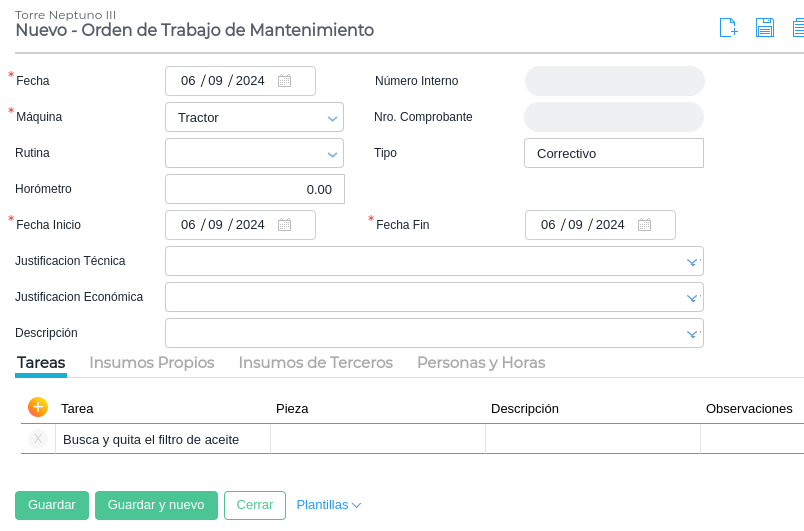Click Guardar y nuevo button
This screenshot has height=531, width=804.
click(156, 505)
